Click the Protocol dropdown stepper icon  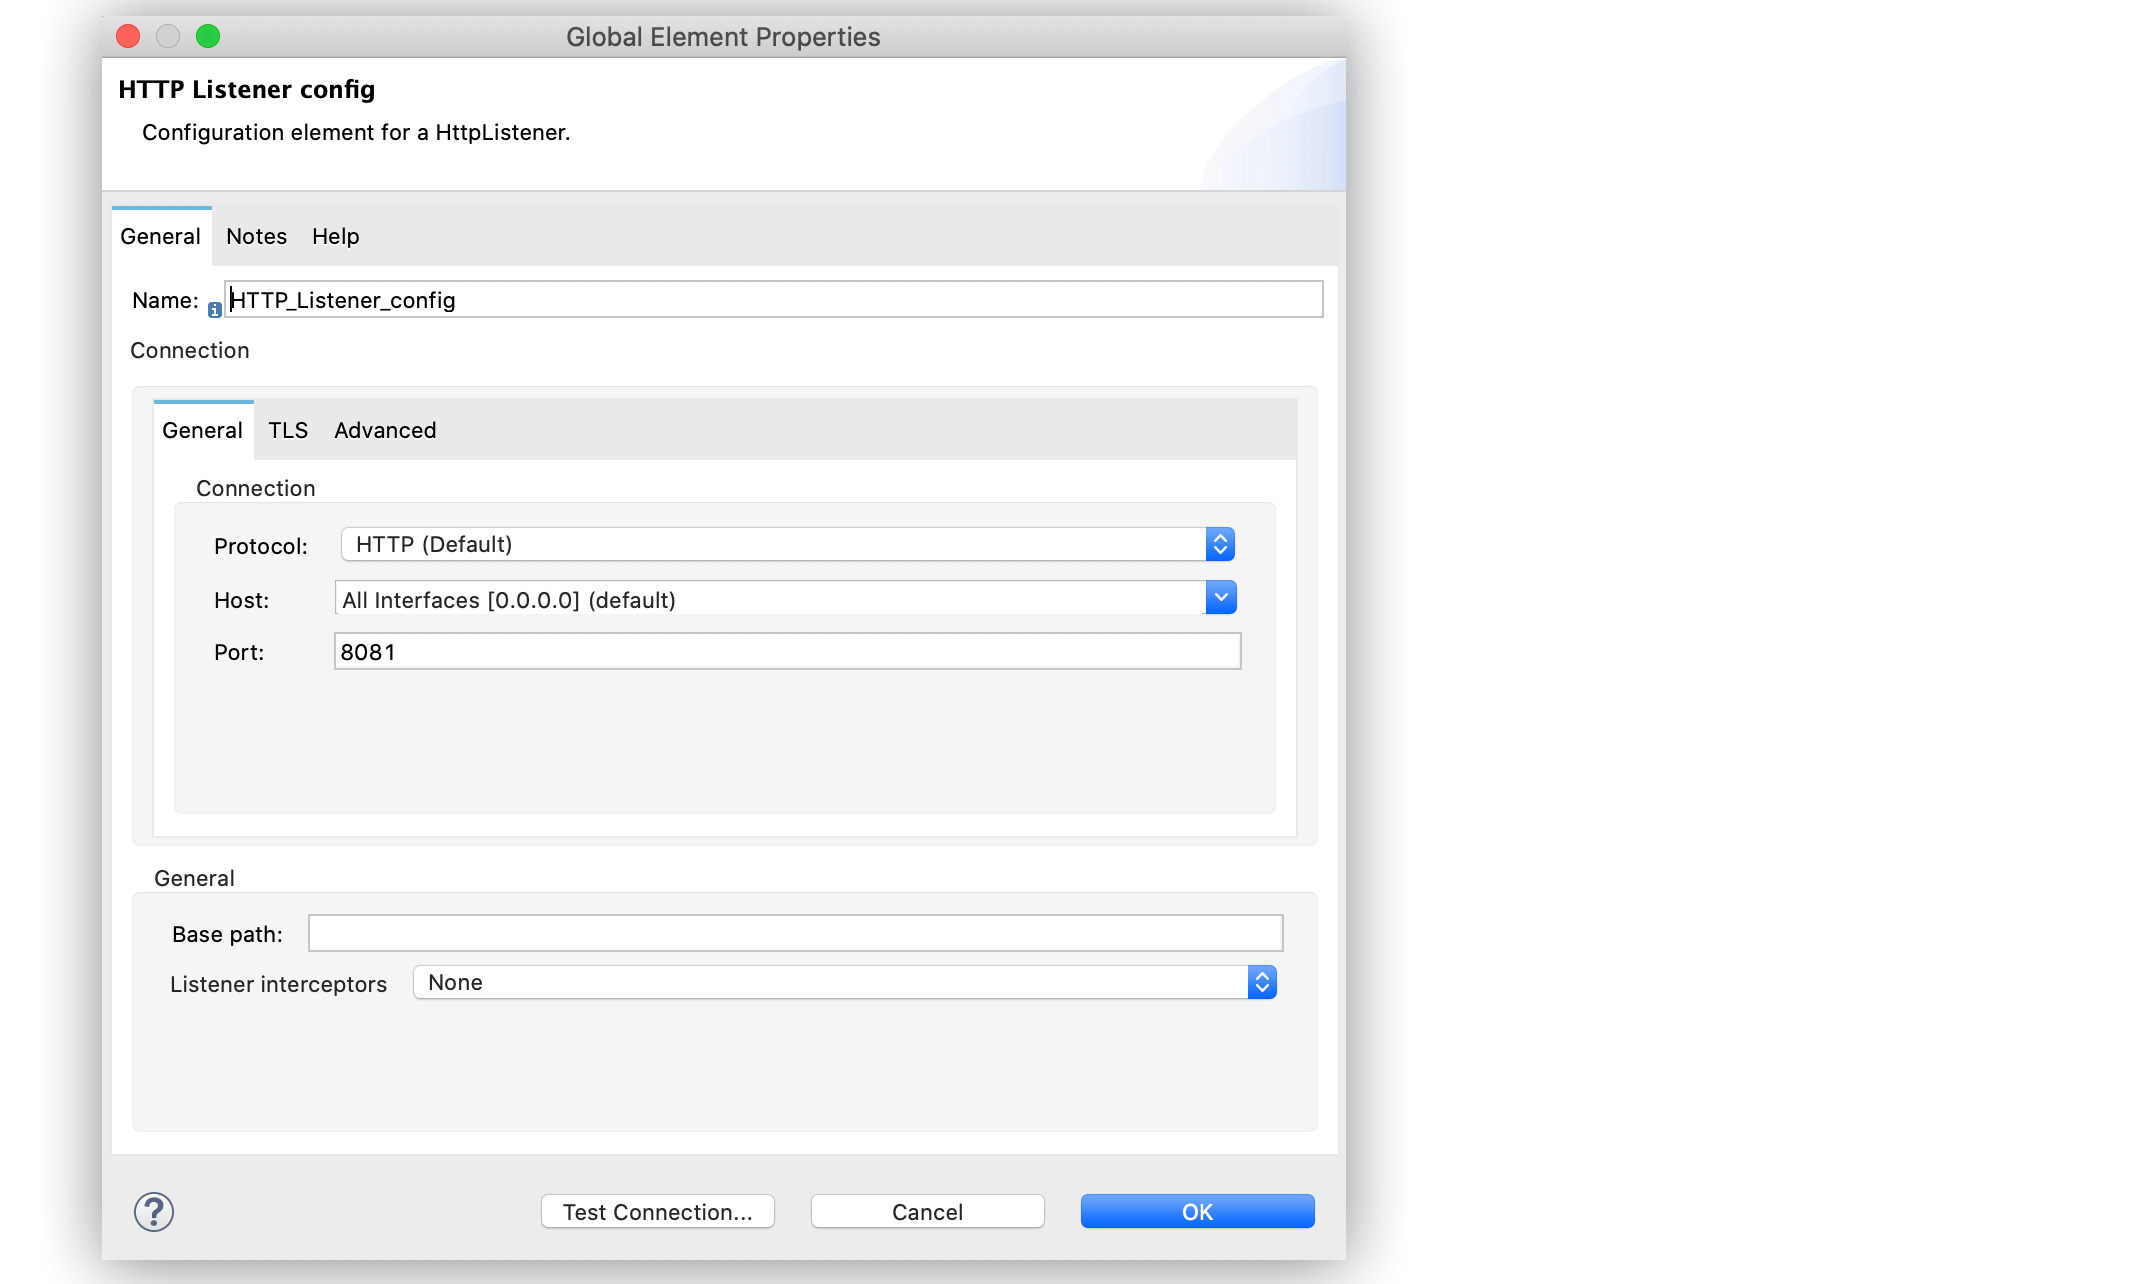[x=1221, y=544]
